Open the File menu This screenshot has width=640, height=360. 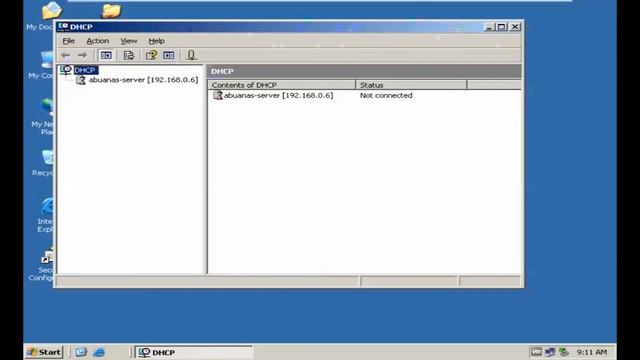tap(69, 41)
